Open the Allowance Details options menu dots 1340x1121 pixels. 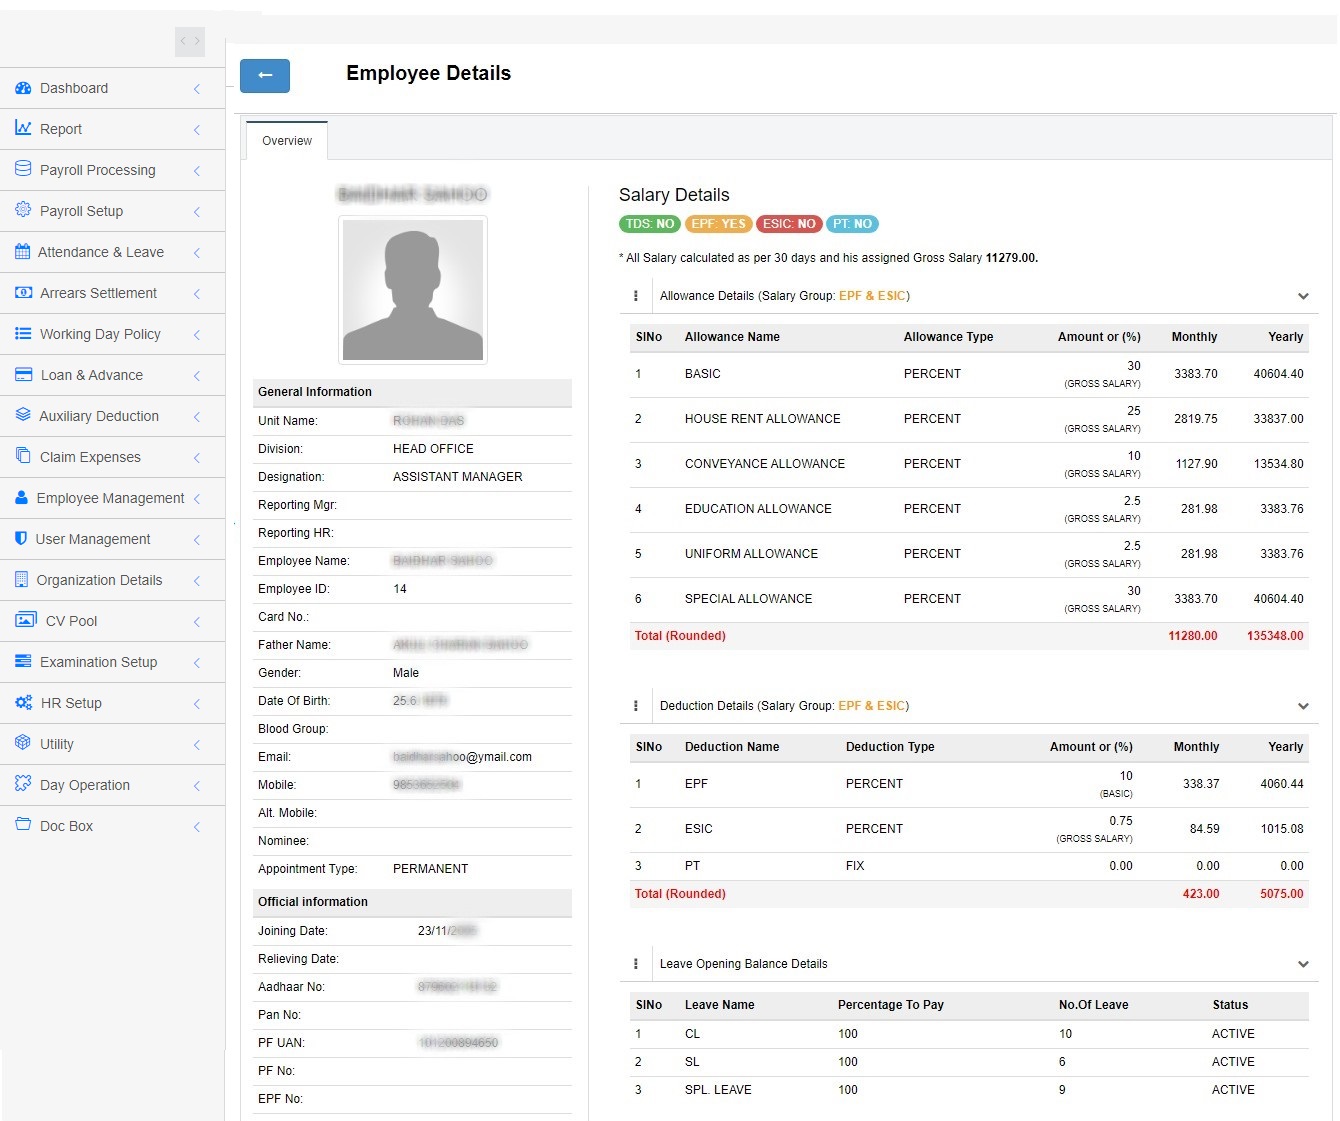tap(636, 296)
